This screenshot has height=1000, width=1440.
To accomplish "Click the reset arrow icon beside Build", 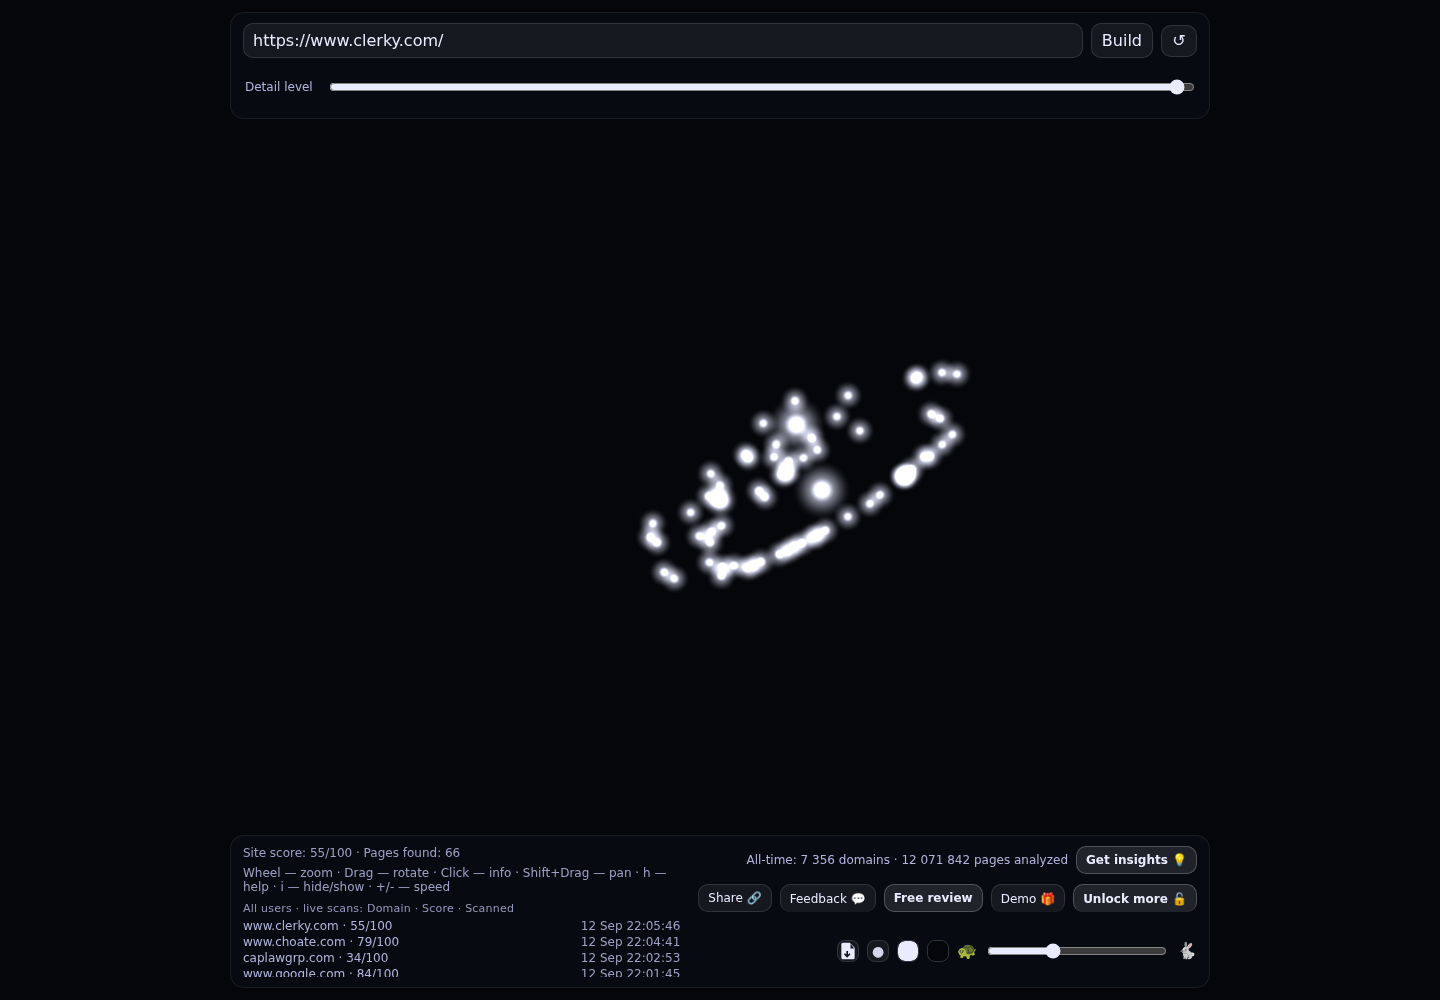I will pyautogui.click(x=1178, y=41).
